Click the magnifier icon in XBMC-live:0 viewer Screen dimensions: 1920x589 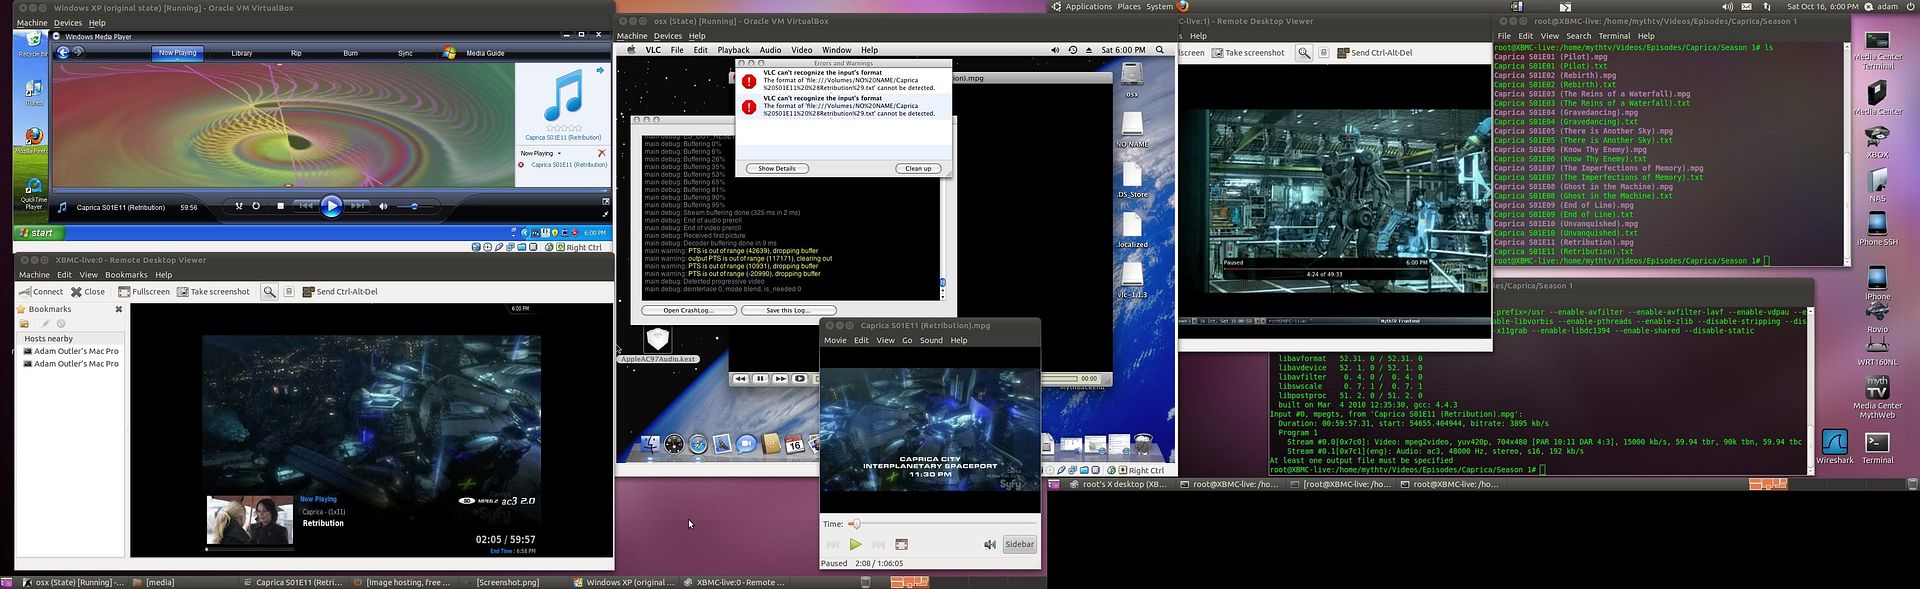269,292
